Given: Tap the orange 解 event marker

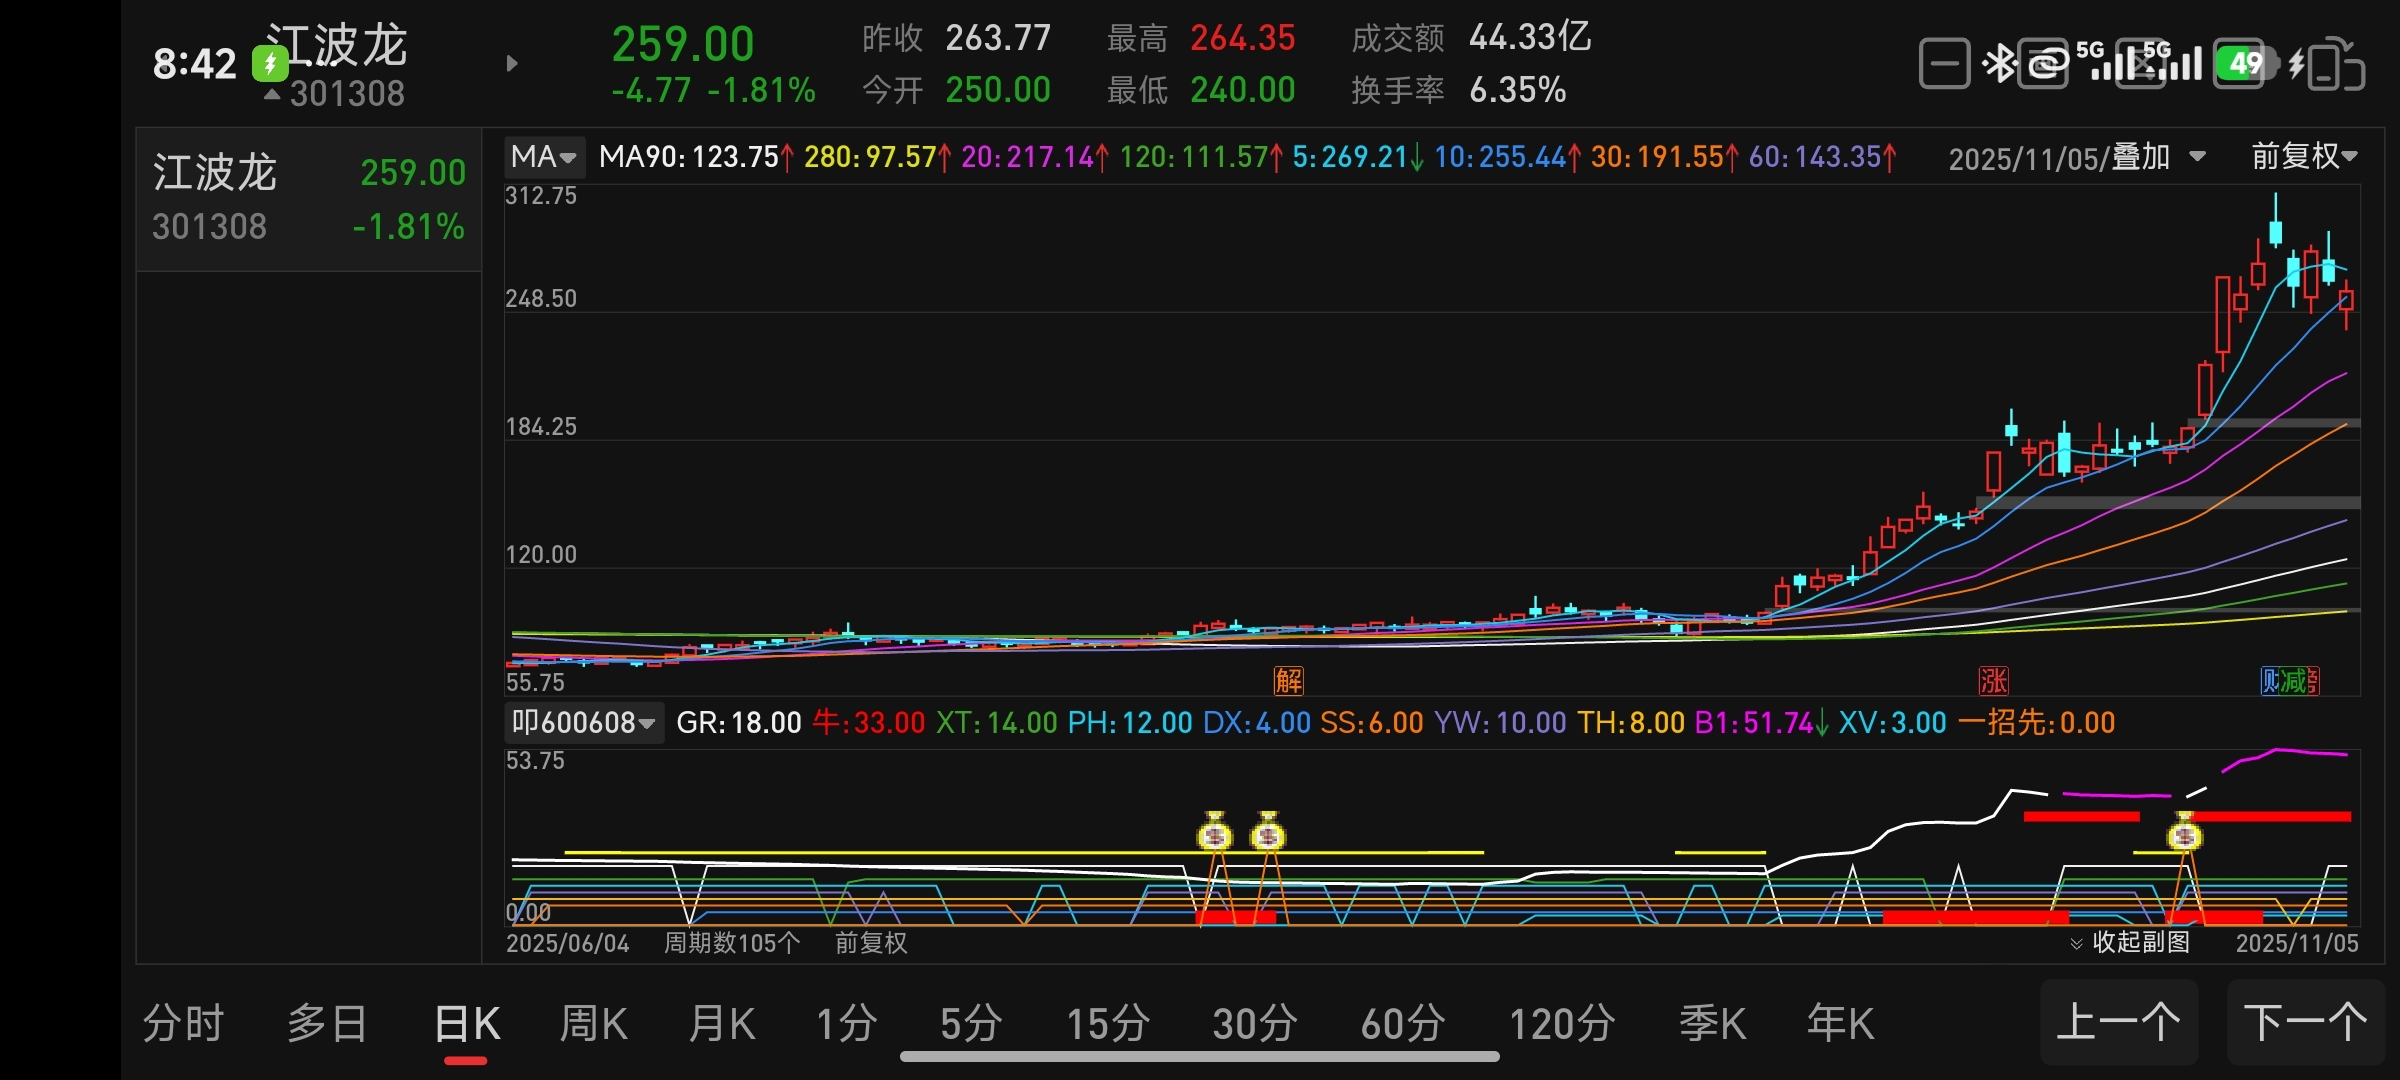Looking at the screenshot, I should click(x=1288, y=681).
